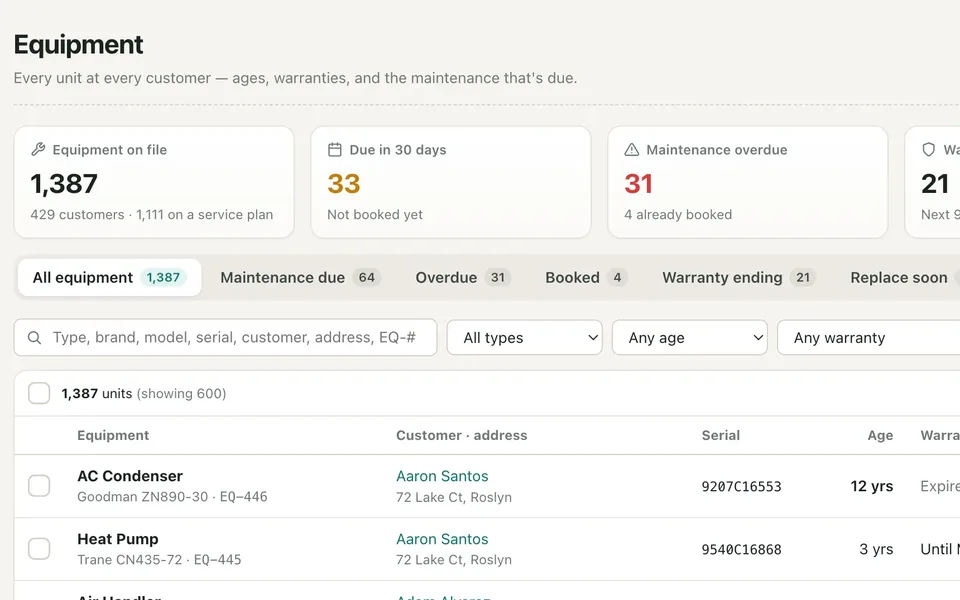This screenshot has width=960, height=600.
Task: Click the 72 Lake Ct address under AC Condenser
Action: click(454, 497)
